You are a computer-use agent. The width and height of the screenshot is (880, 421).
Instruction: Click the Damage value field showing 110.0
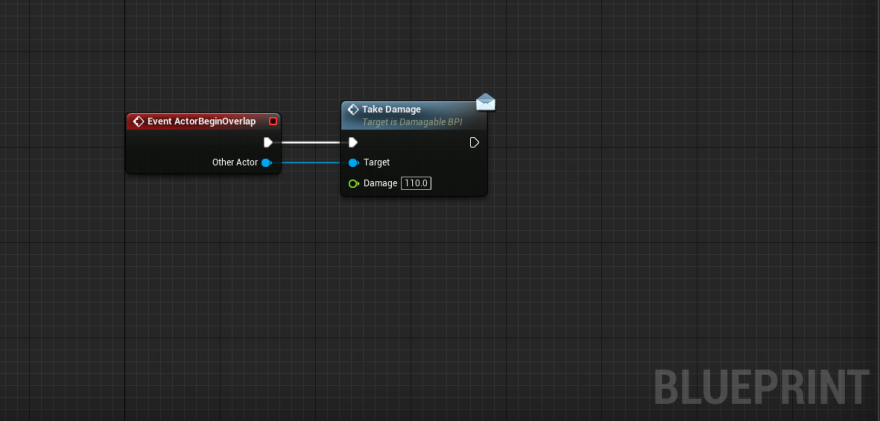point(416,183)
